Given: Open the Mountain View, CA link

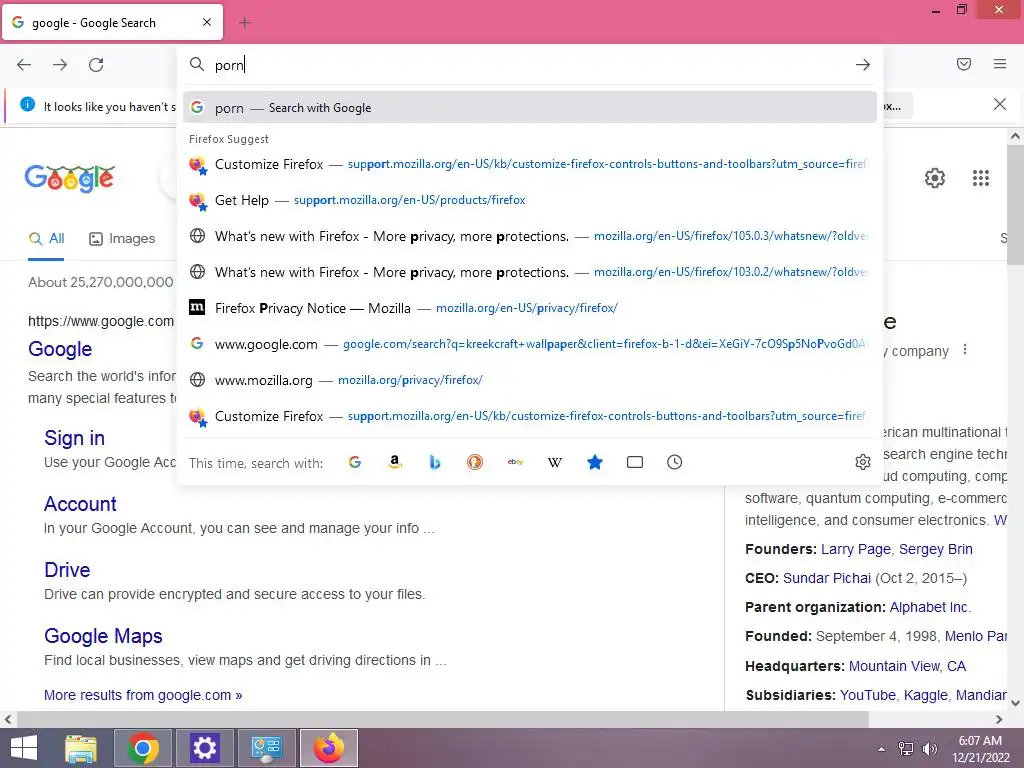Looking at the screenshot, I should (x=907, y=666).
